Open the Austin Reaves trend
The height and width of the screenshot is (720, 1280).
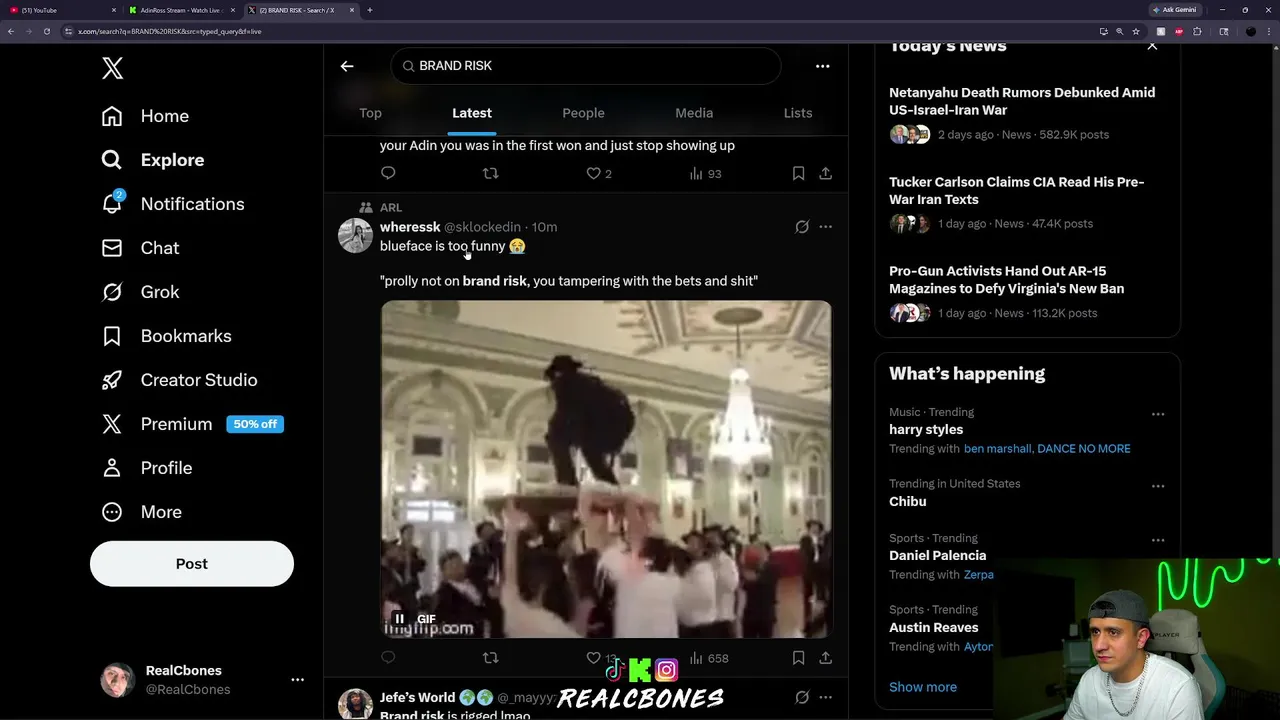[x=934, y=628]
